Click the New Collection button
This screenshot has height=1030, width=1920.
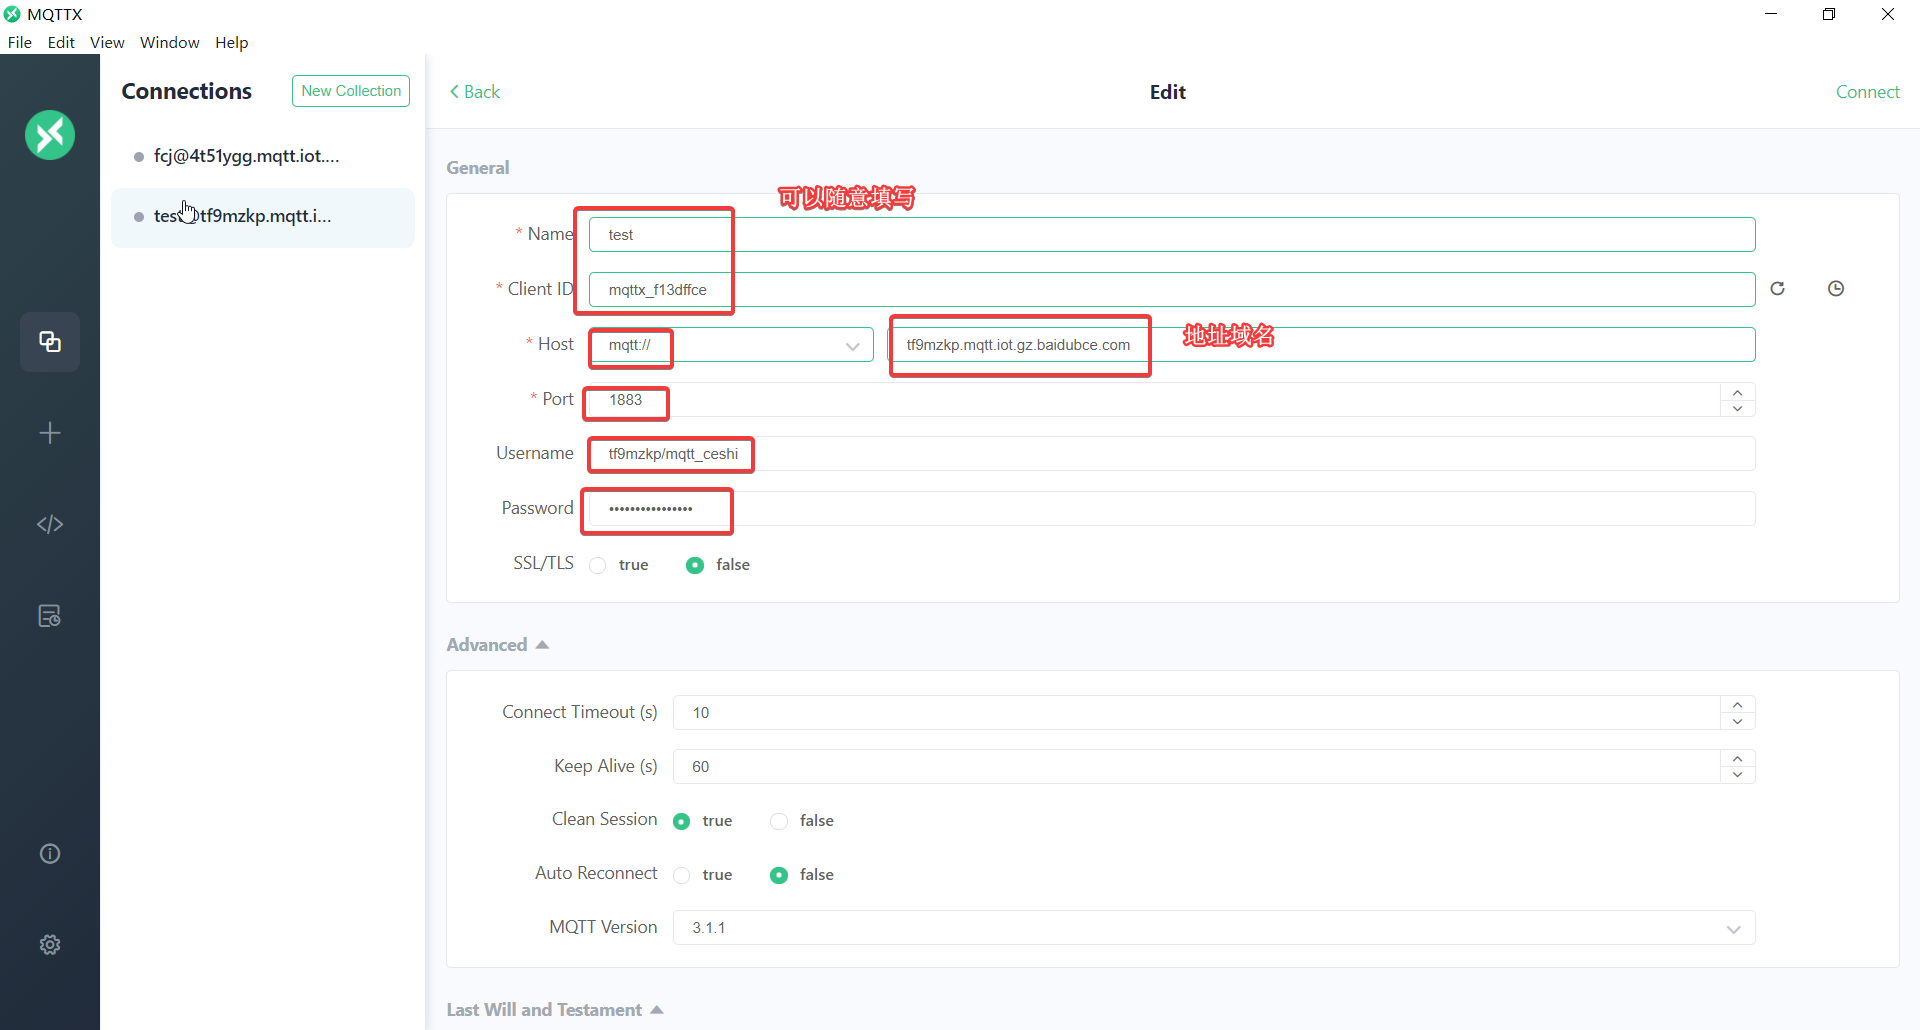point(351,91)
